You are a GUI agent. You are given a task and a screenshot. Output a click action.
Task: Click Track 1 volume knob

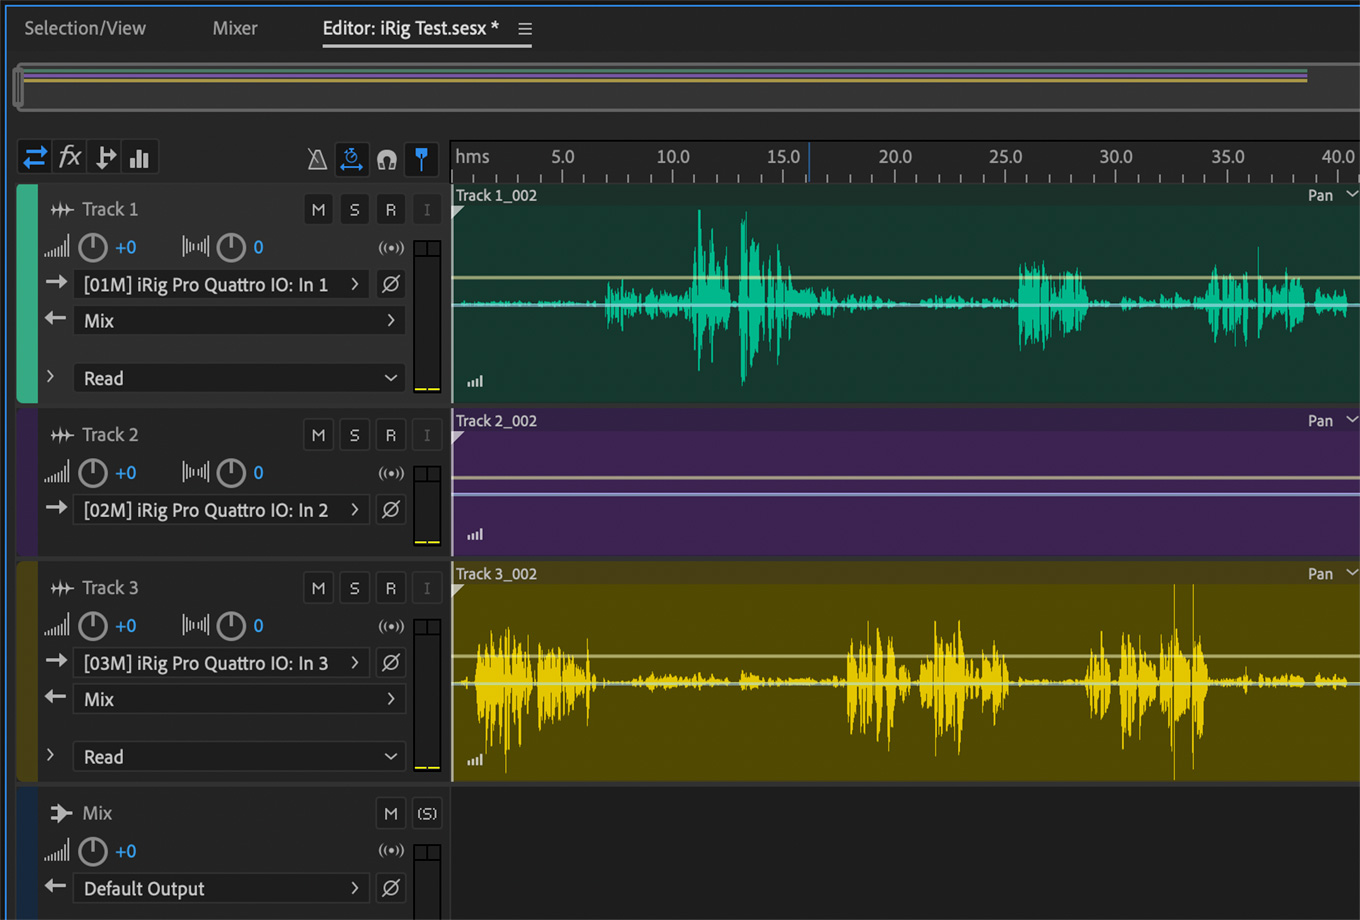pyautogui.click(x=93, y=247)
